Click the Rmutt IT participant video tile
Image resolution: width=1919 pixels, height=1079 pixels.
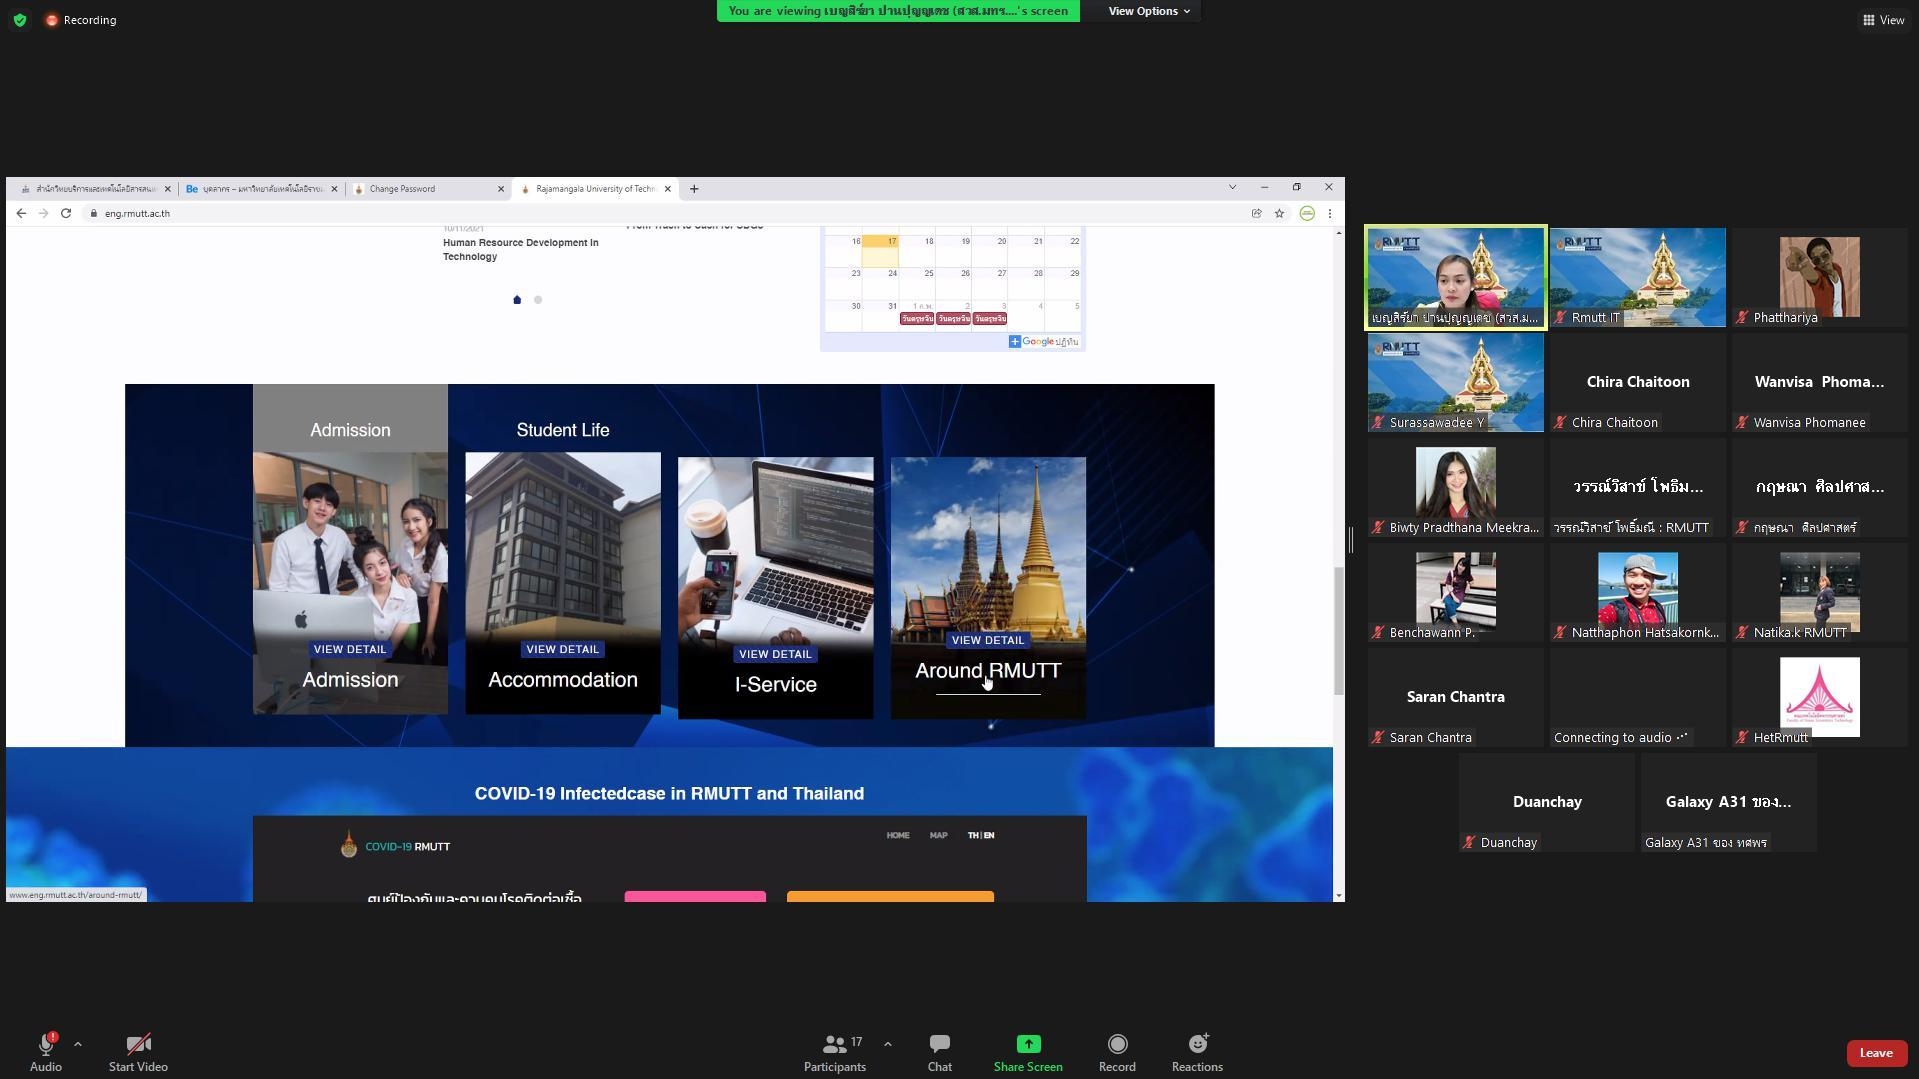(x=1637, y=277)
